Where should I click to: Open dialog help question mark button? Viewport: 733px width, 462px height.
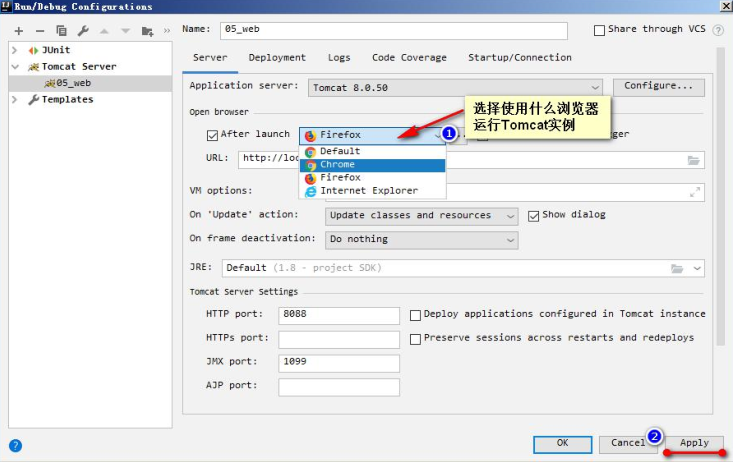click(x=15, y=445)
